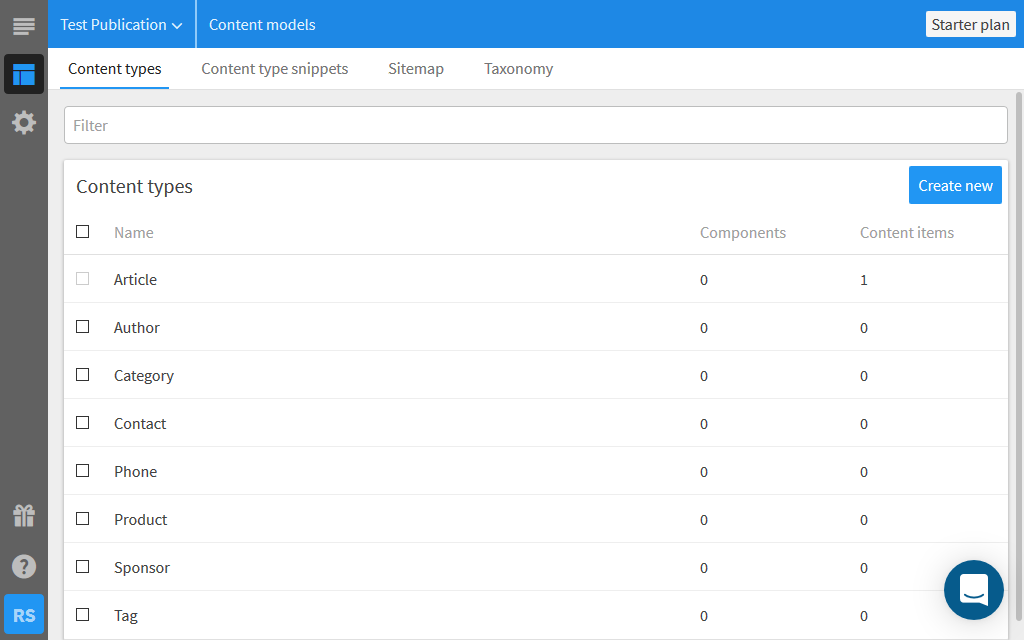Open the RS user profile avatar
This screenshot has height=640, width=1024.
click(24, 615)
